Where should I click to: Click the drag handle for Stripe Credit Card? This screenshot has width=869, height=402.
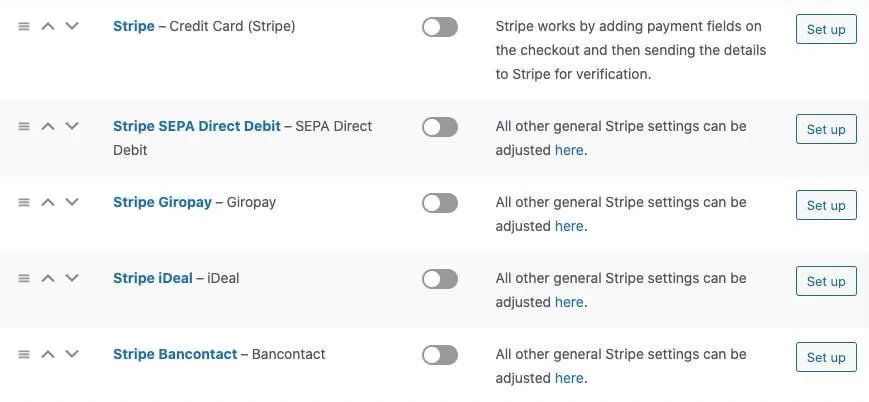pos(24,27)
